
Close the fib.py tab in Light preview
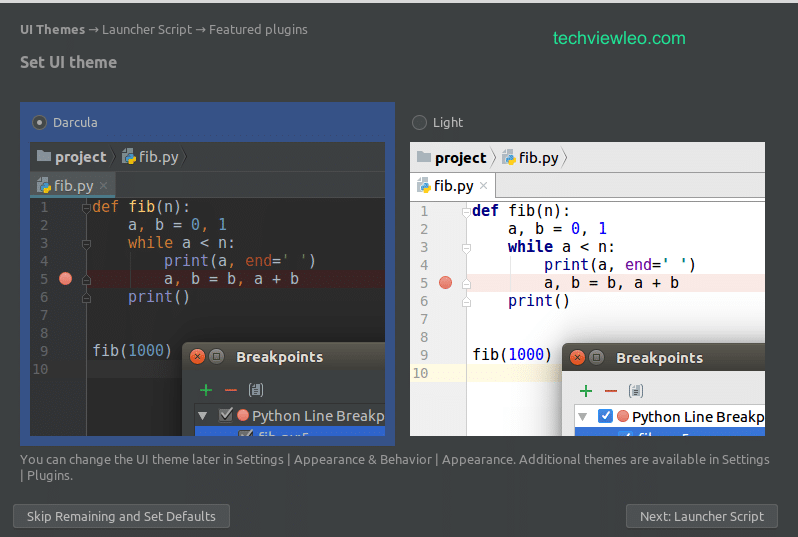[483, 186]
